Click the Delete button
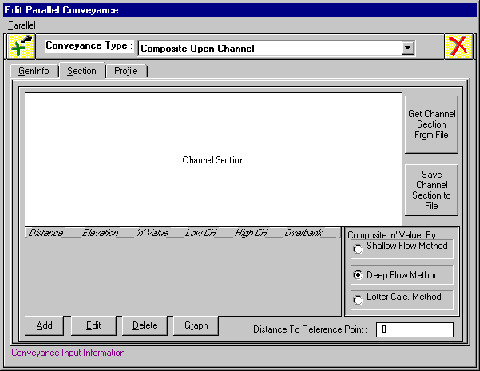The image size is (480, 371). tap(145, 325)
